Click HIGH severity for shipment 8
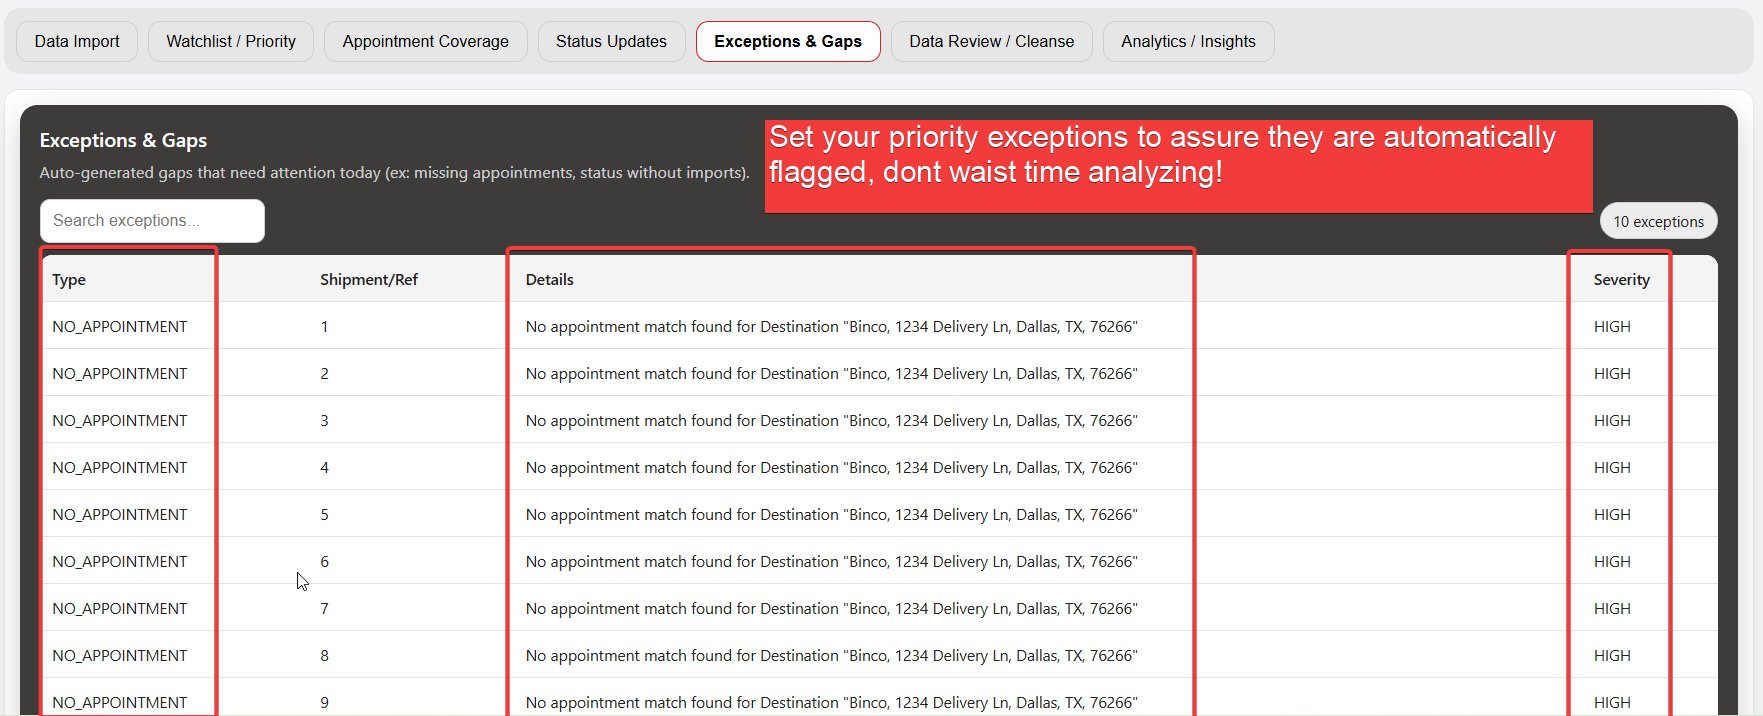 [x=1612, y=655]
